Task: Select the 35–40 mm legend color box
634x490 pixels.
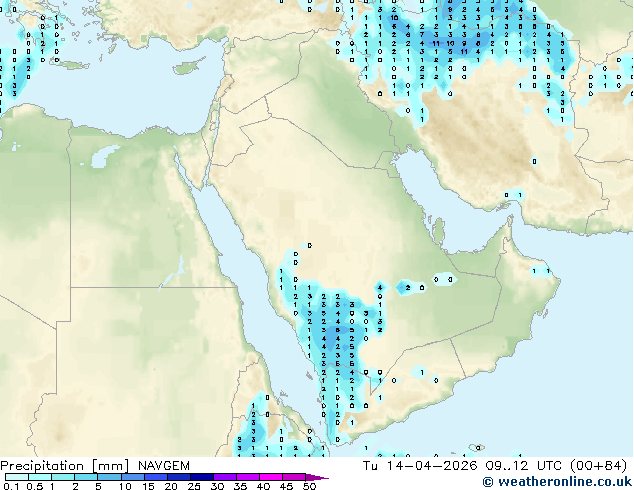Action: [247, 477]
